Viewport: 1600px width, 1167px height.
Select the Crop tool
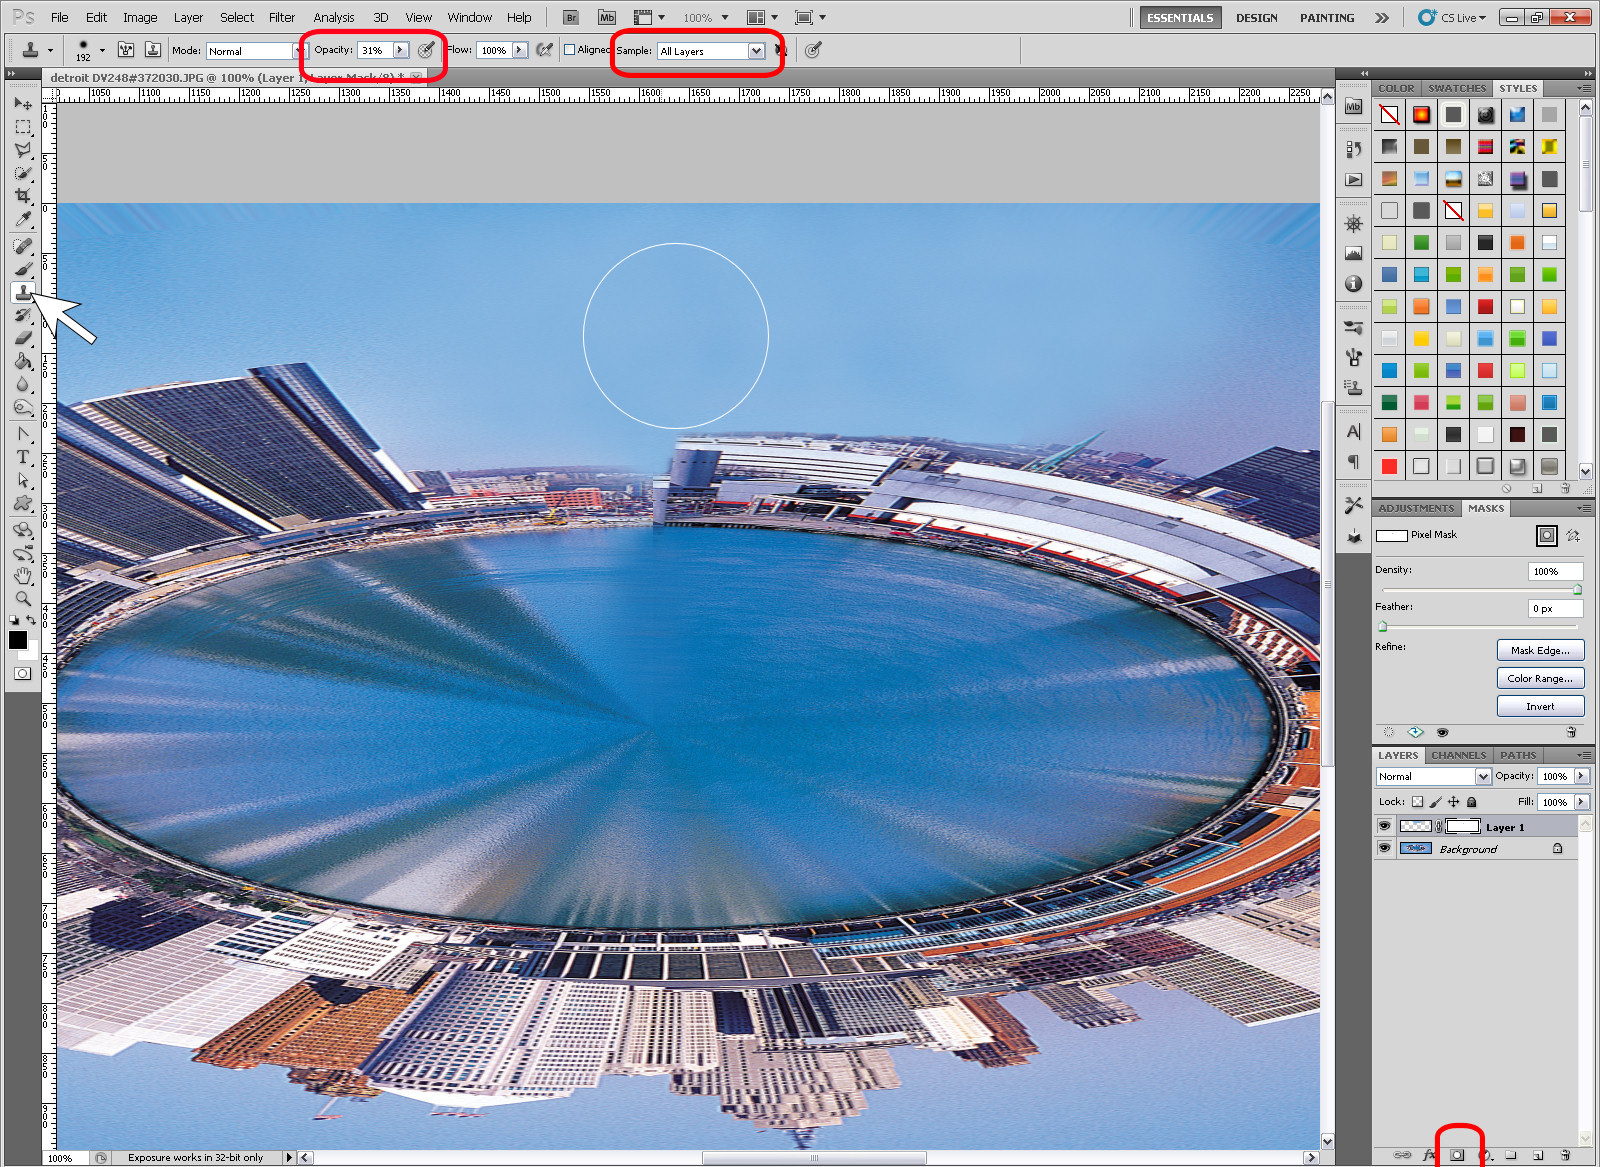click(23, 196)
